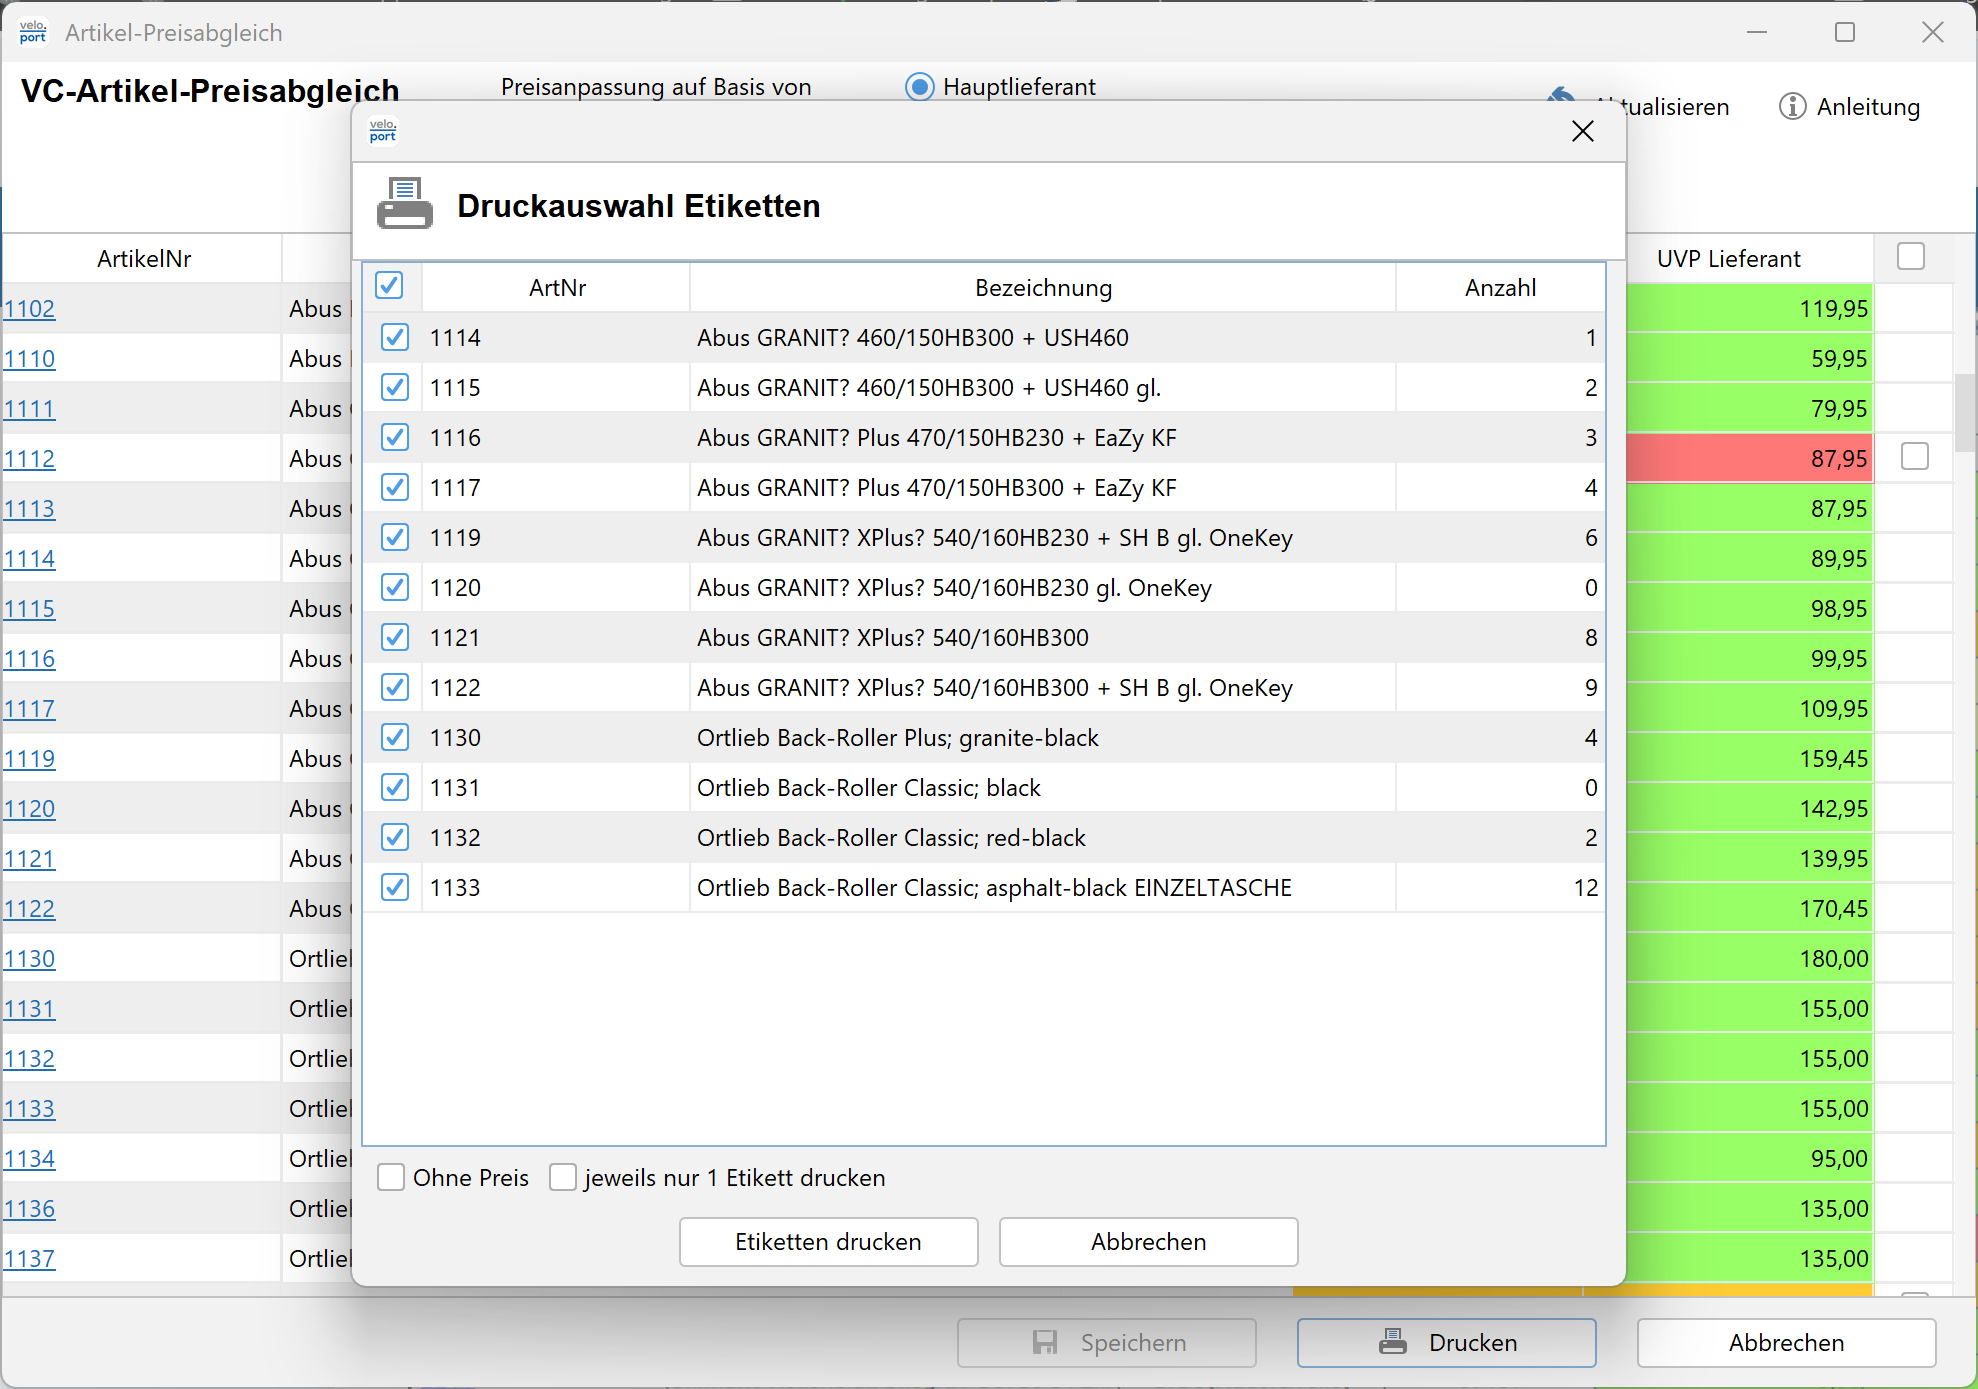Open article link 1102

pyautogui.click(x=29, y=309)
